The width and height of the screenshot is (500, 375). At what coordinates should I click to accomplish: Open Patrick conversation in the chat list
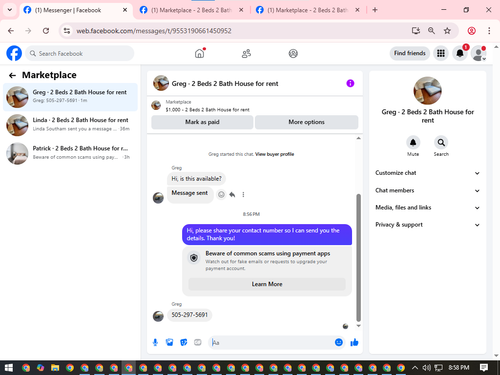point(70,153)
